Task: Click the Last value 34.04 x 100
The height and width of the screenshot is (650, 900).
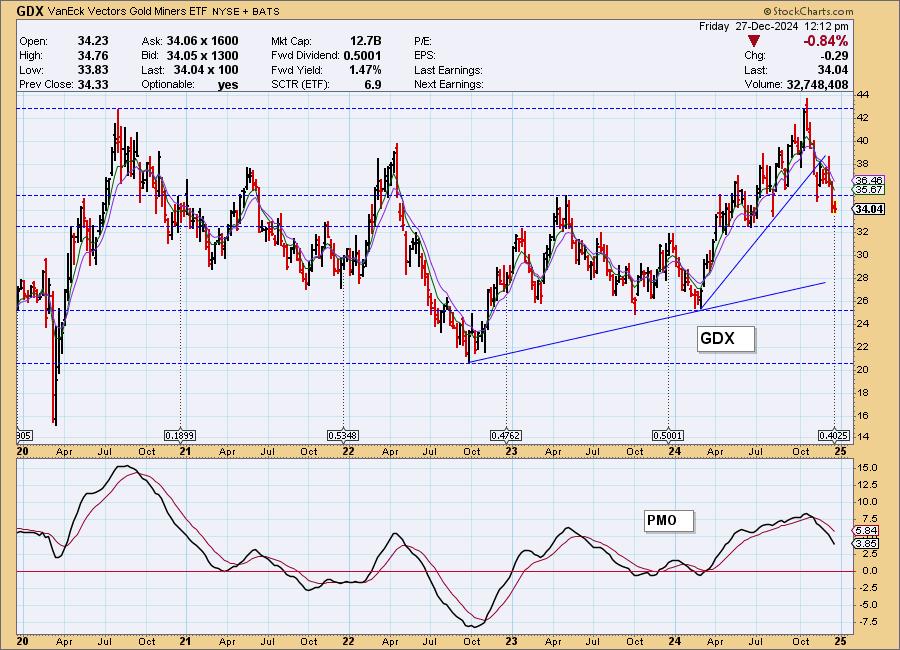Action: 206,69
